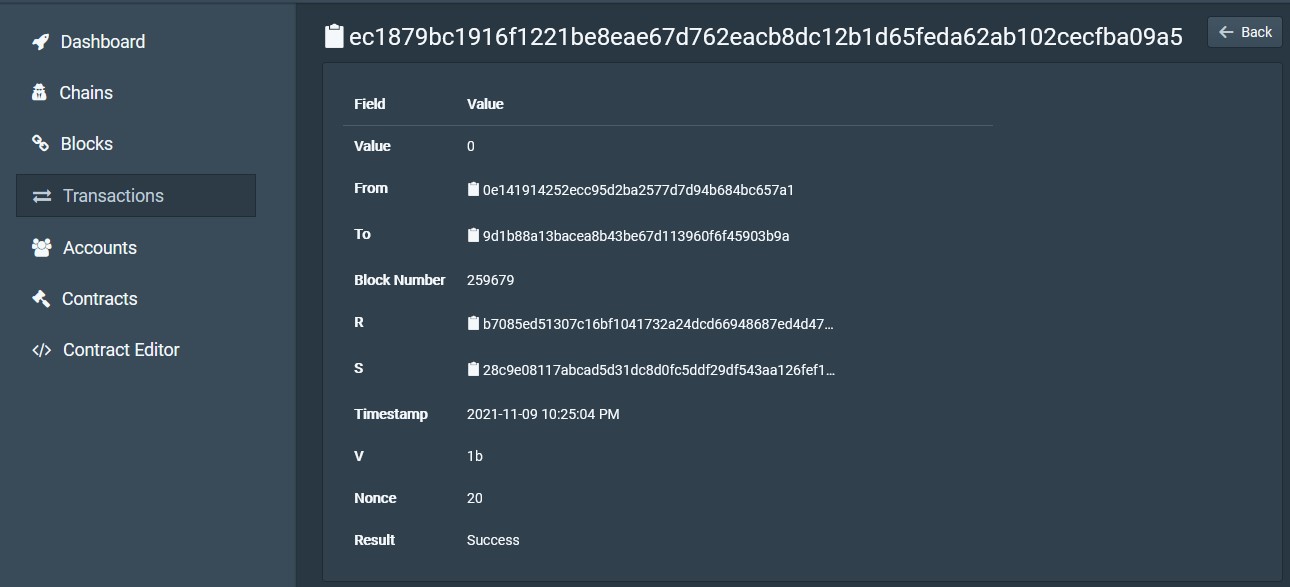
Task: Switch to the Contract Editor page
Action: tap(120, 349)
